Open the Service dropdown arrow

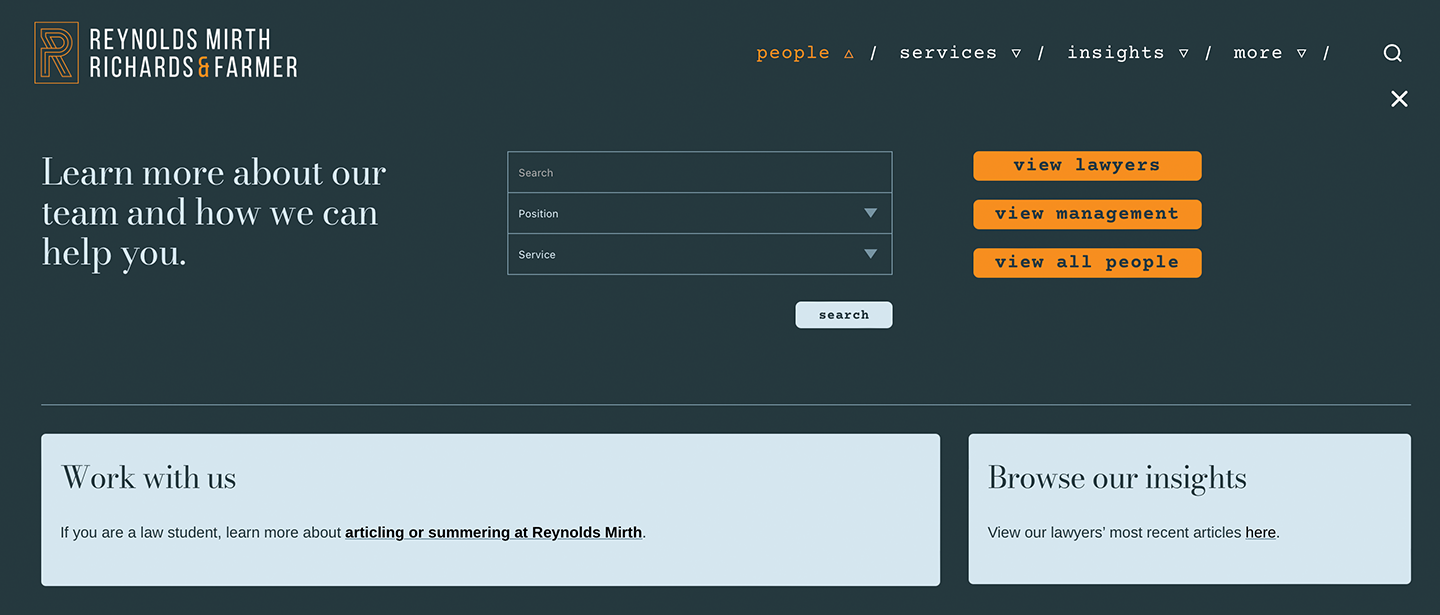870,254
